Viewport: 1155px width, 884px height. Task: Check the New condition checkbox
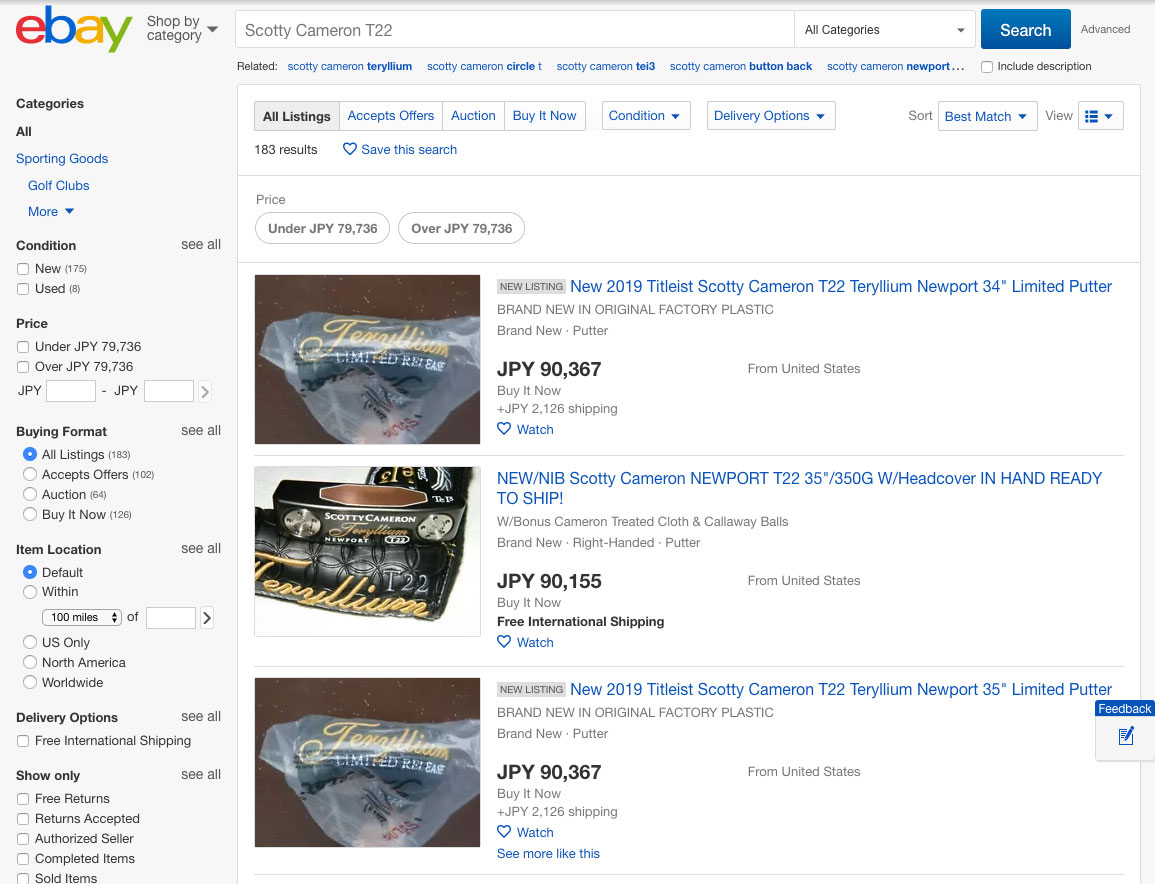point(23,269)
